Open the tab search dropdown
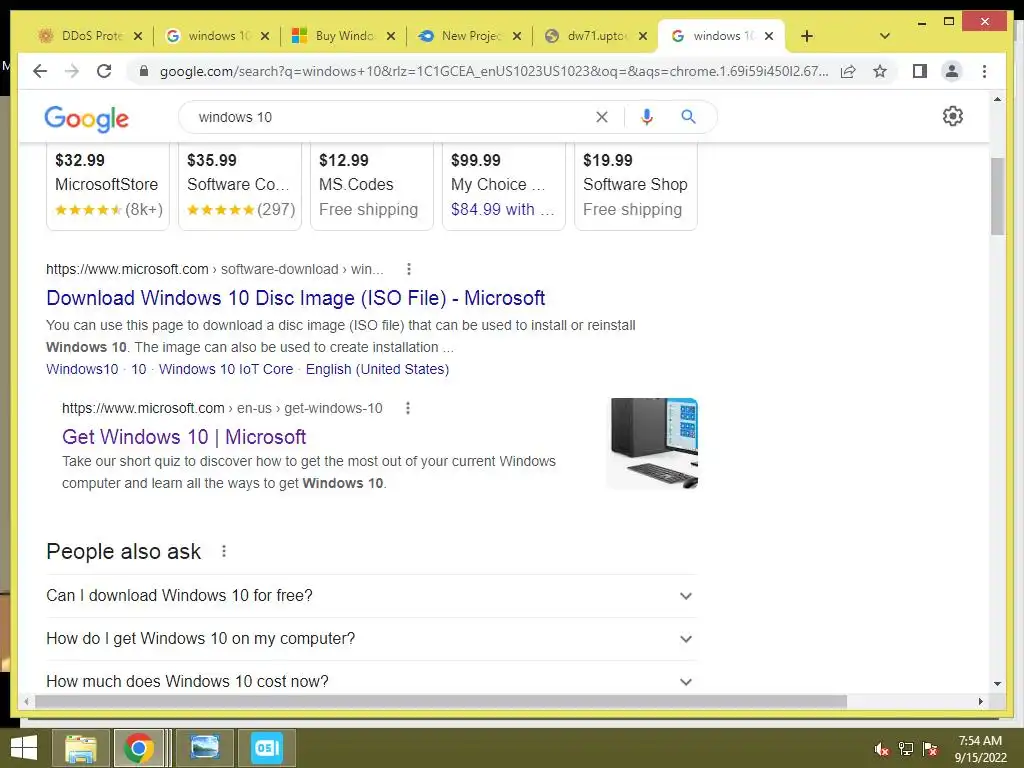Image resolution: width=1024 pixels, height=768 pixels. (885, 36)
